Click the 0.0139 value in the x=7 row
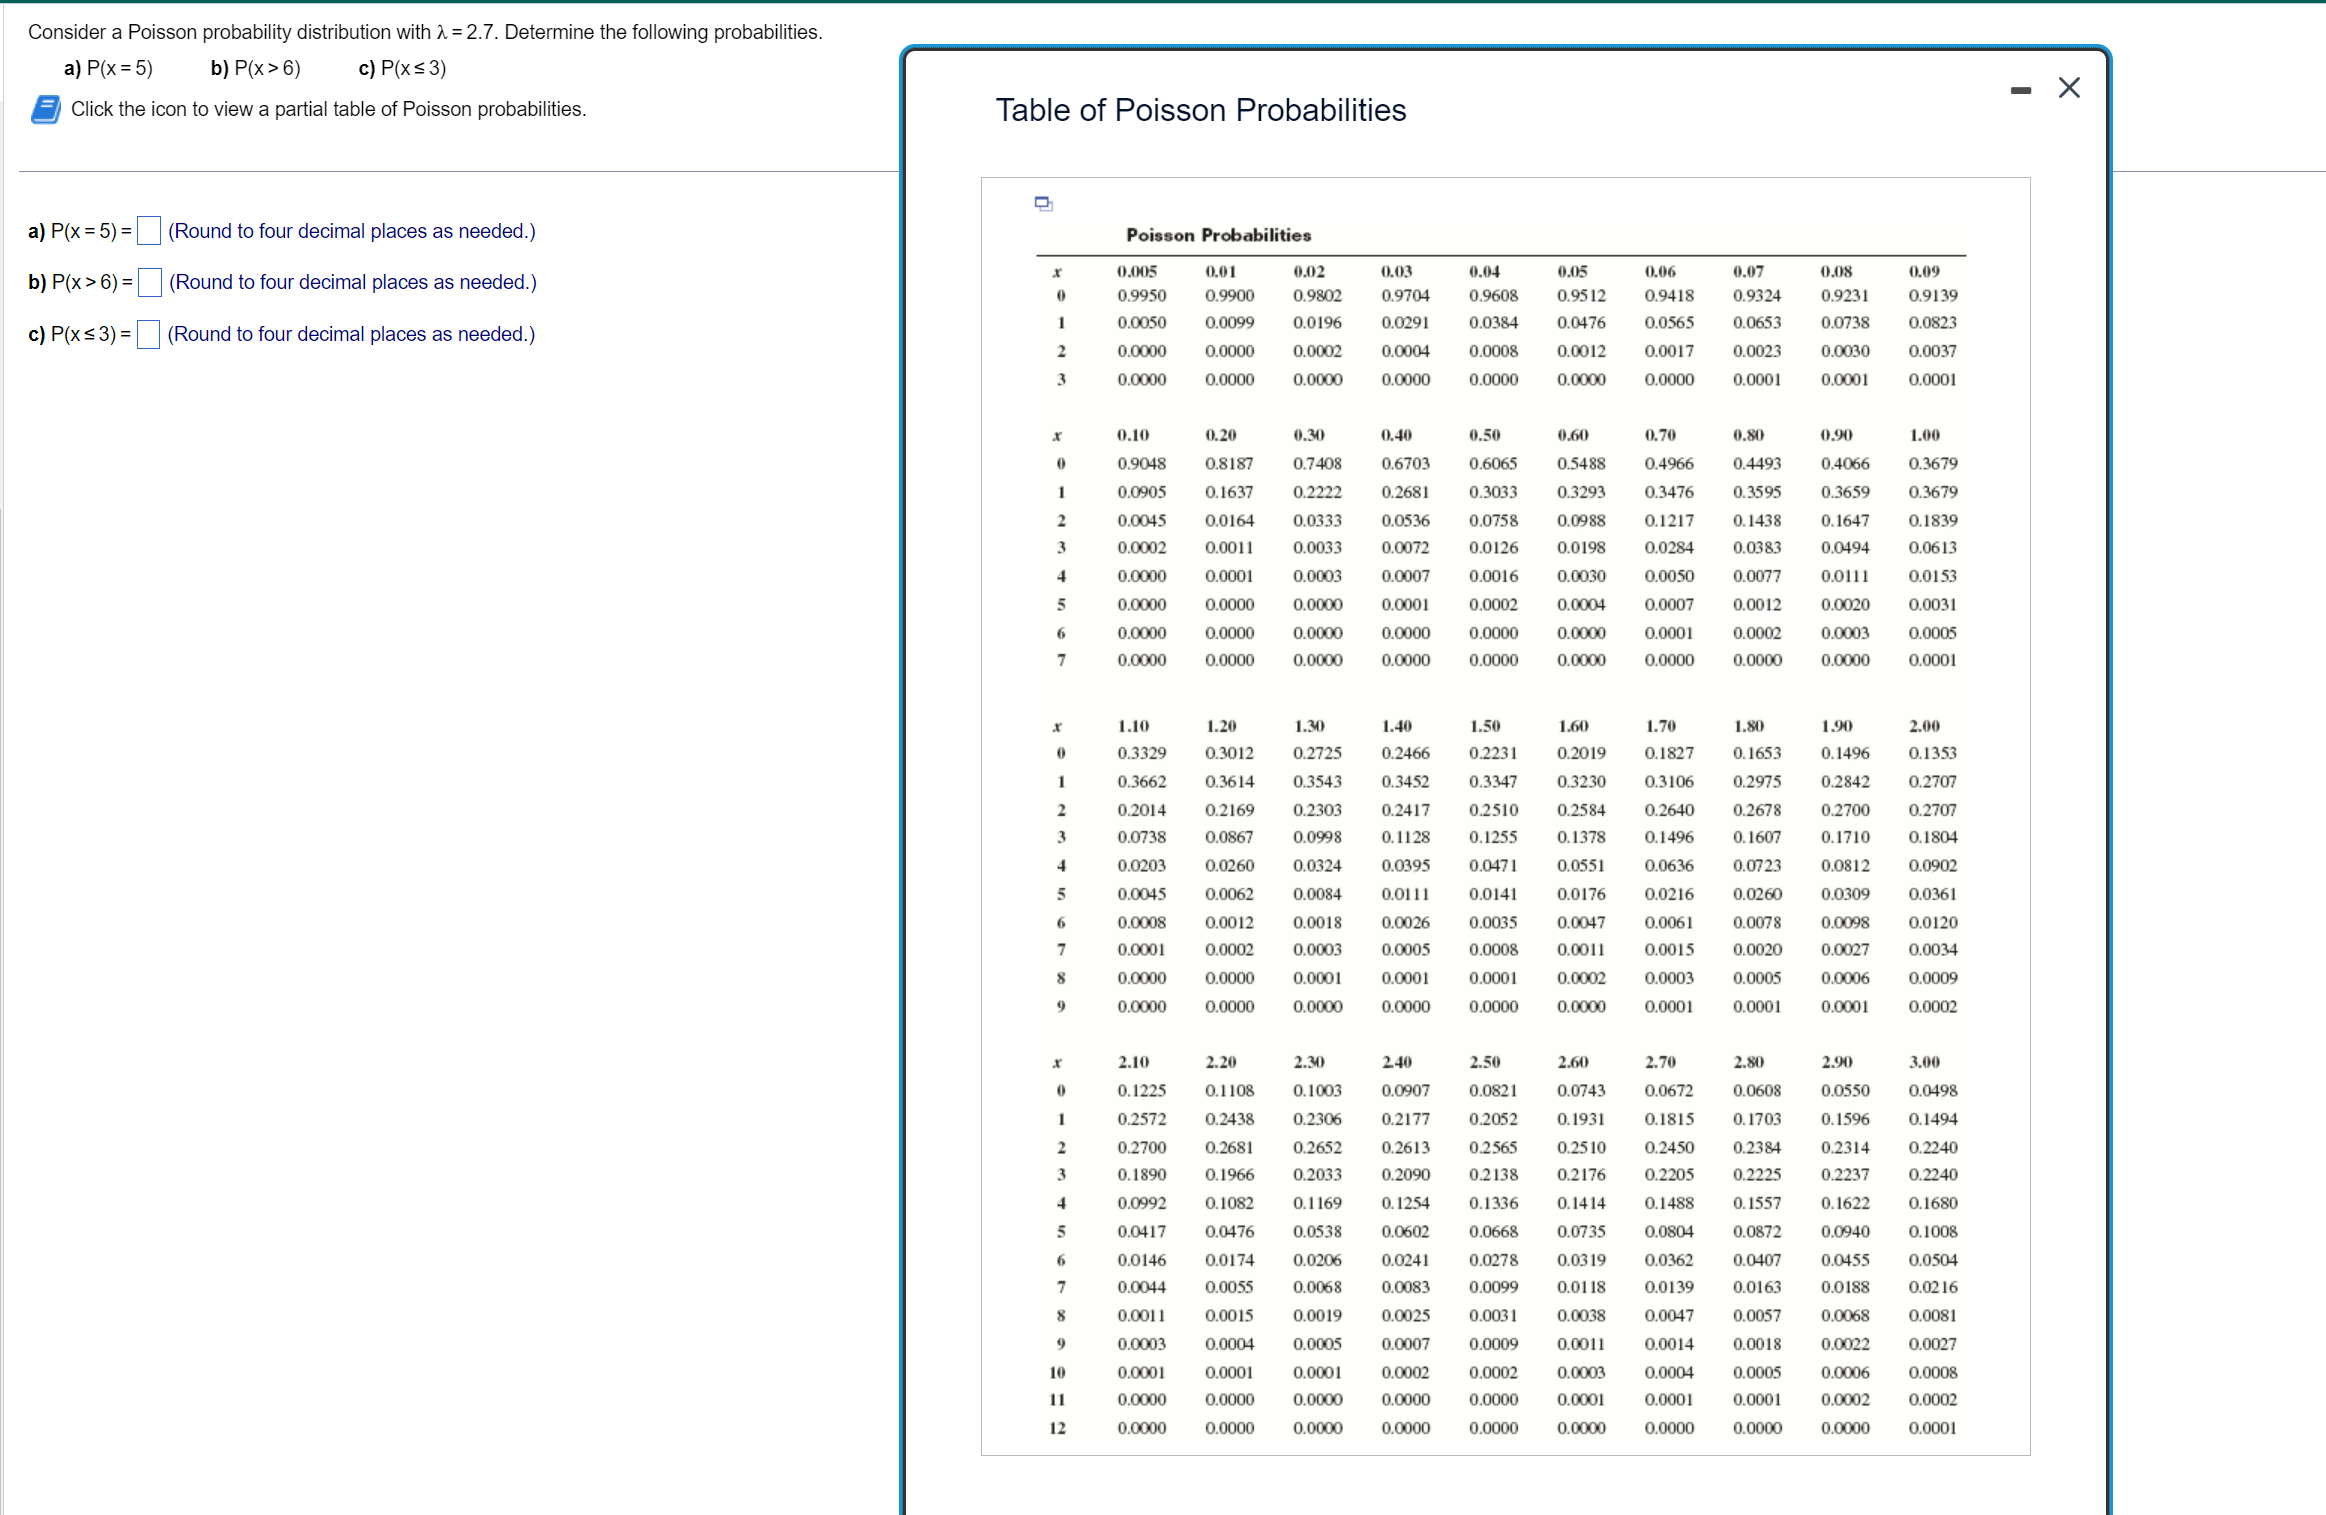Screen dimensions: 2326x1515 pos(1669,1287)
